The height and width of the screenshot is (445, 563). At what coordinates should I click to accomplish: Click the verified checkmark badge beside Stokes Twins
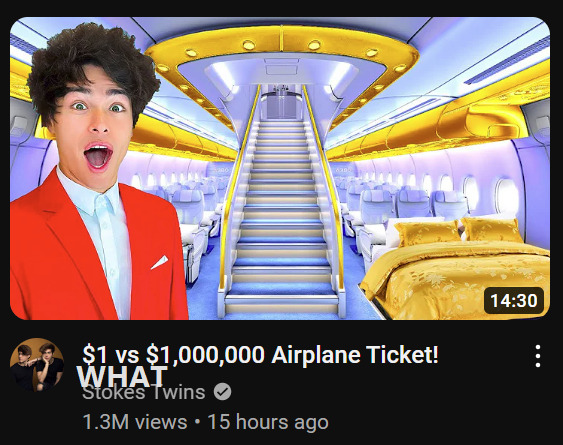coord(223,391)
